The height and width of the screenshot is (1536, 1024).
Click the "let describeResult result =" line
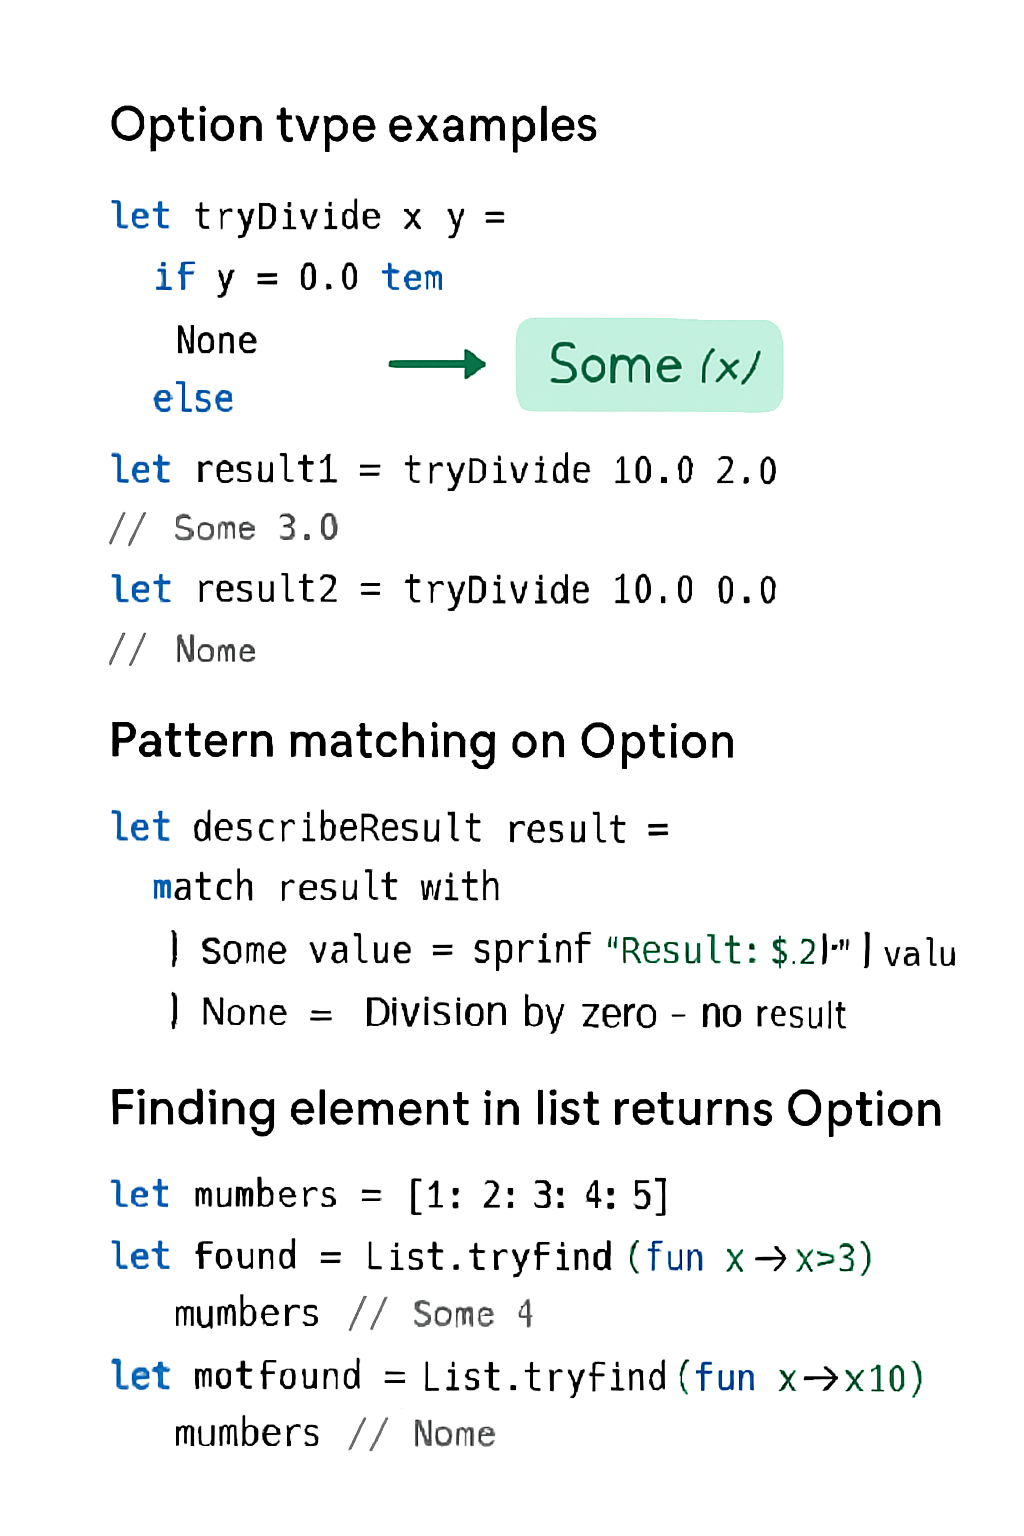pyautogui.click(x=390, y=828)
